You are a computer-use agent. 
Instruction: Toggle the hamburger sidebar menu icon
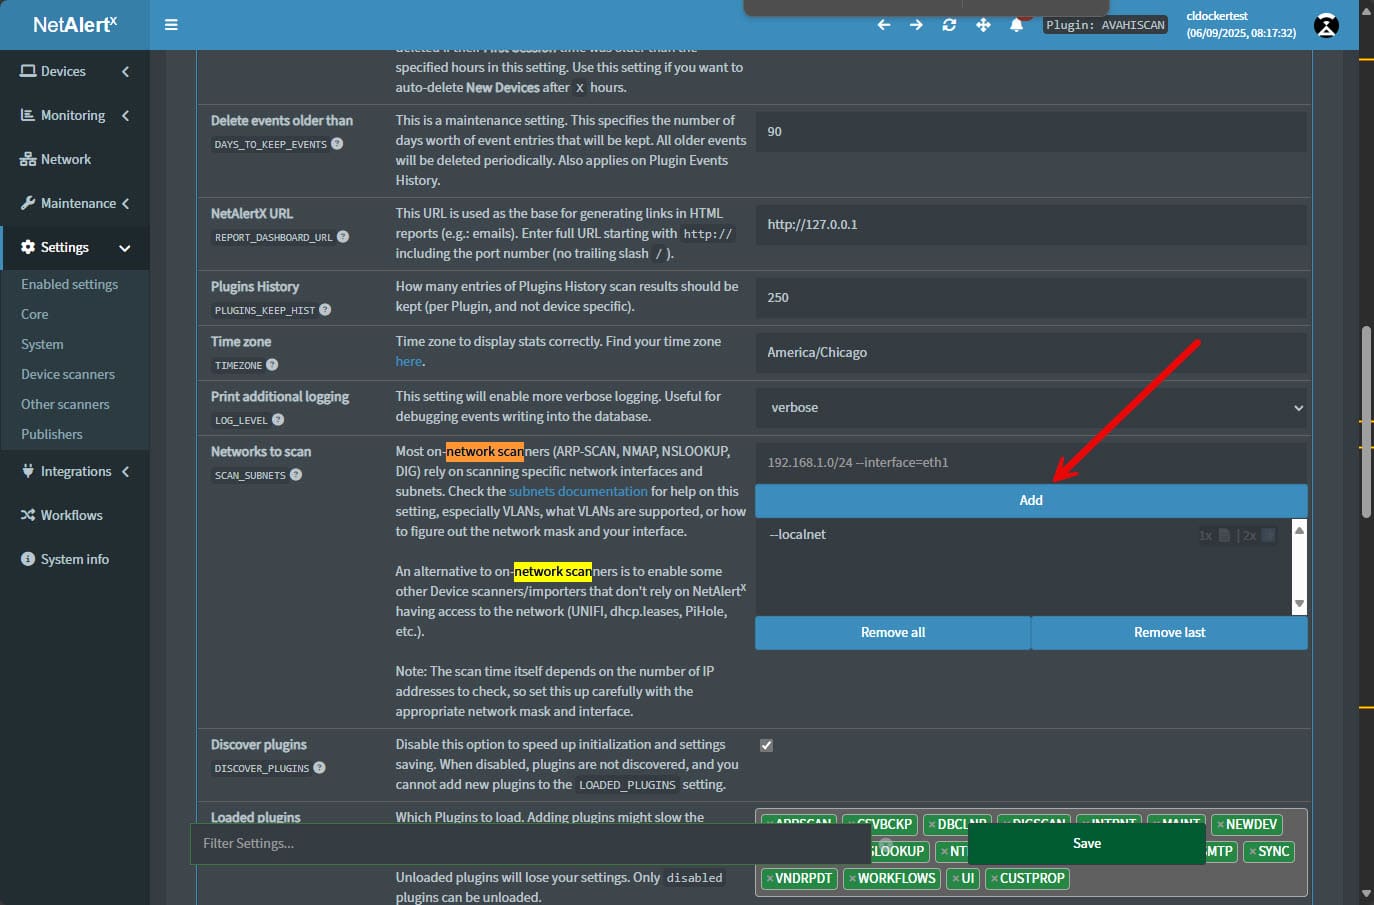(171, 25)
